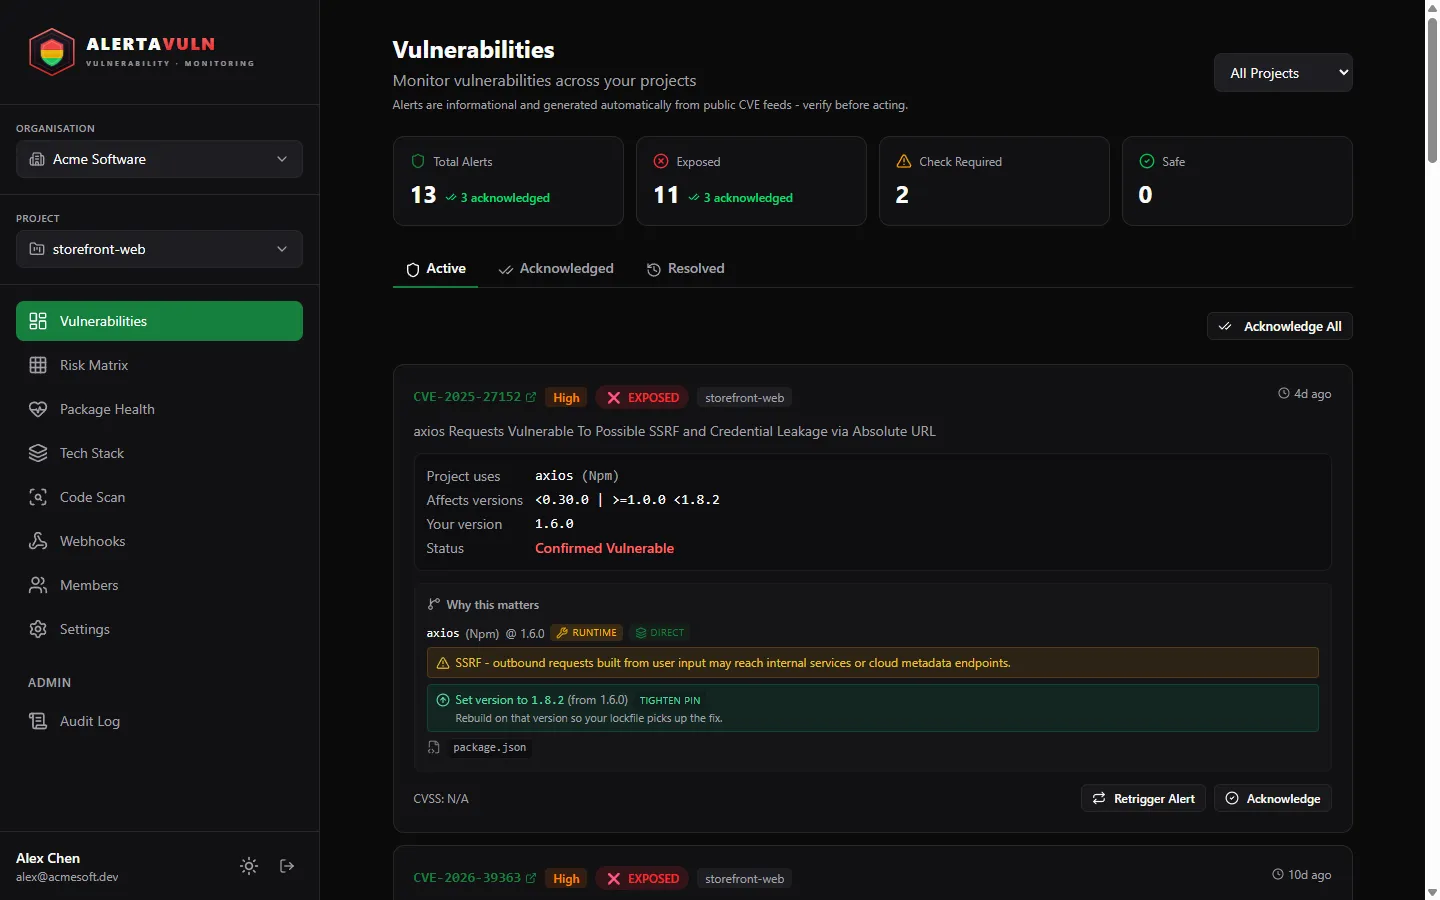Click the upgrade arrow icon by Set version
This screenshot has width=1440, height=900.
443,700
